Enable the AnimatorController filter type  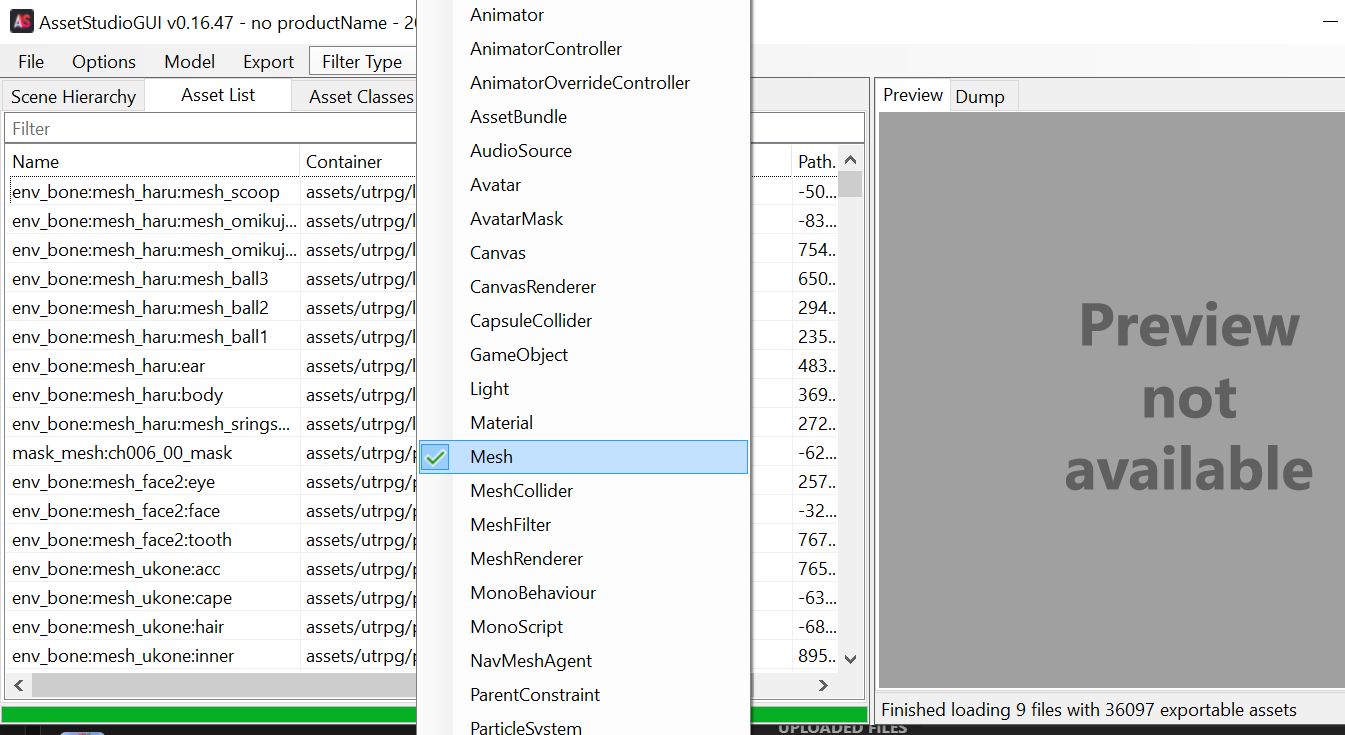coord(583,49)
